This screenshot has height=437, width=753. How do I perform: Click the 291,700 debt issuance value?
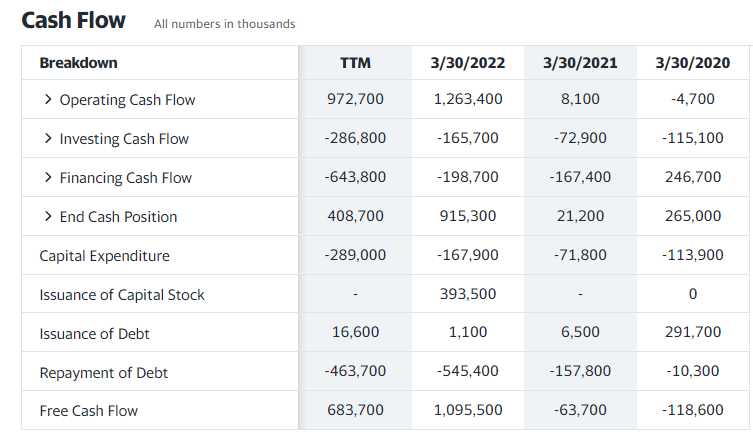point(692,332)
